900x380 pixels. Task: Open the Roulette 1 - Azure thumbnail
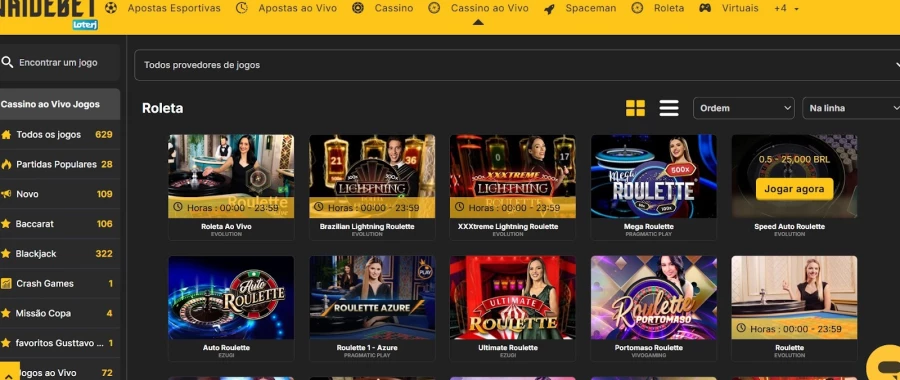click(372, 297)
